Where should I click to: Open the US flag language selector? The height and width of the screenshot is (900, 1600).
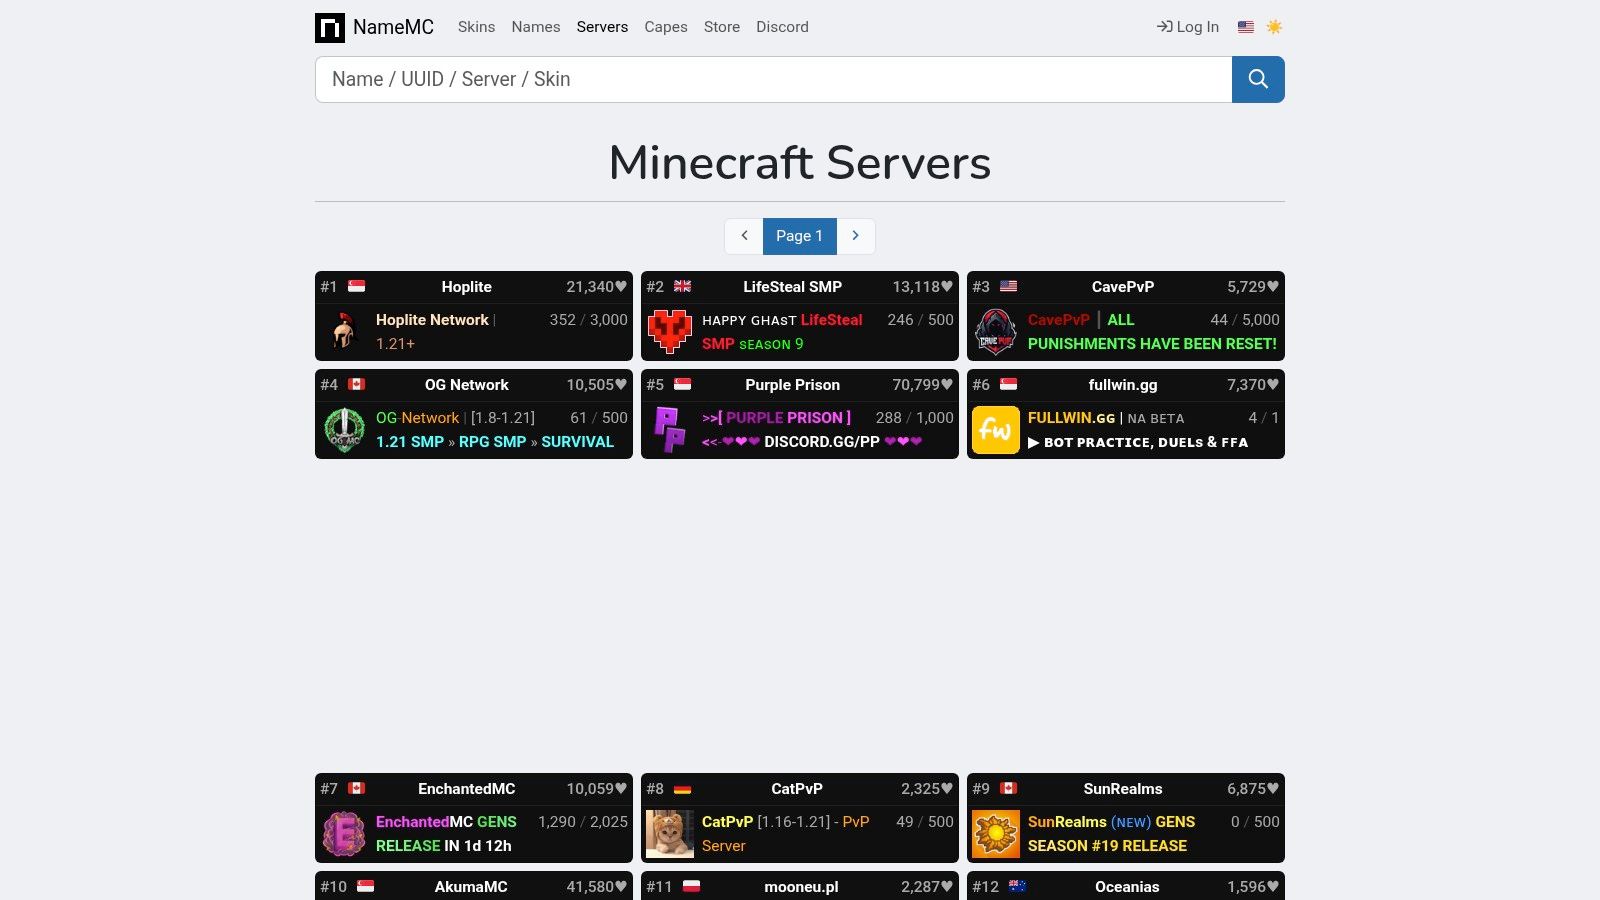point(1246,27)
